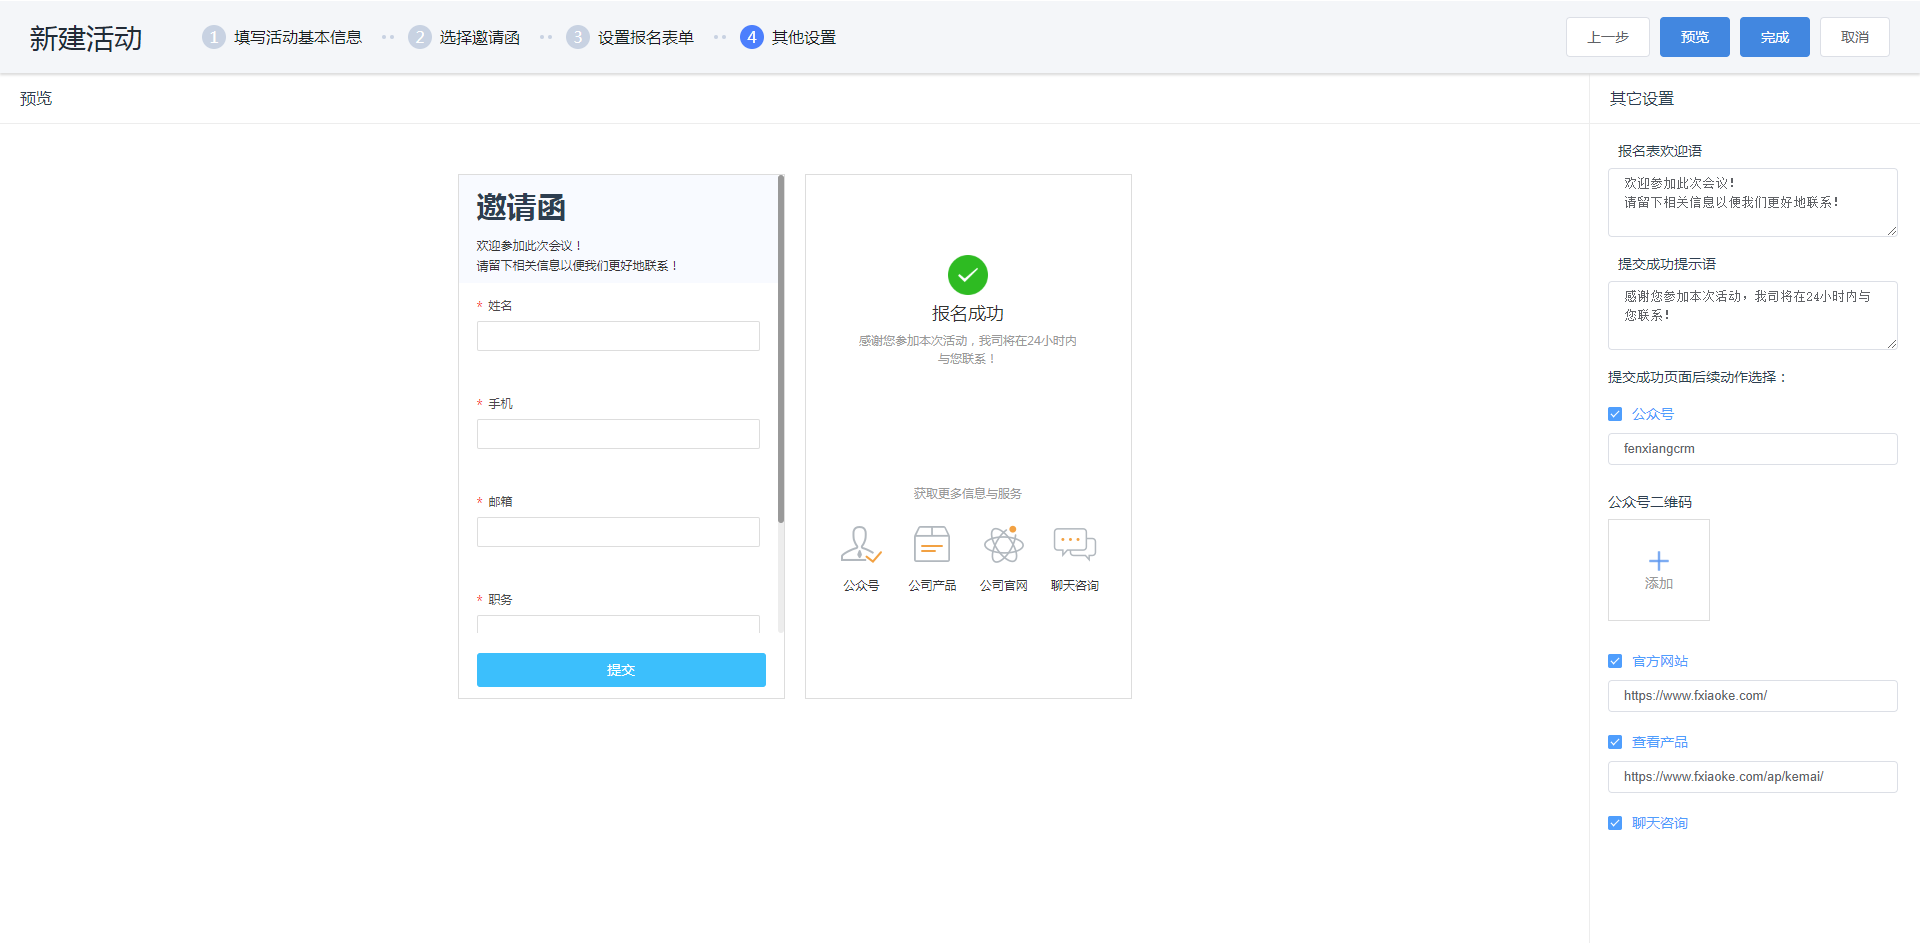Click the 公众号 icon in success preview

(860, 545)
